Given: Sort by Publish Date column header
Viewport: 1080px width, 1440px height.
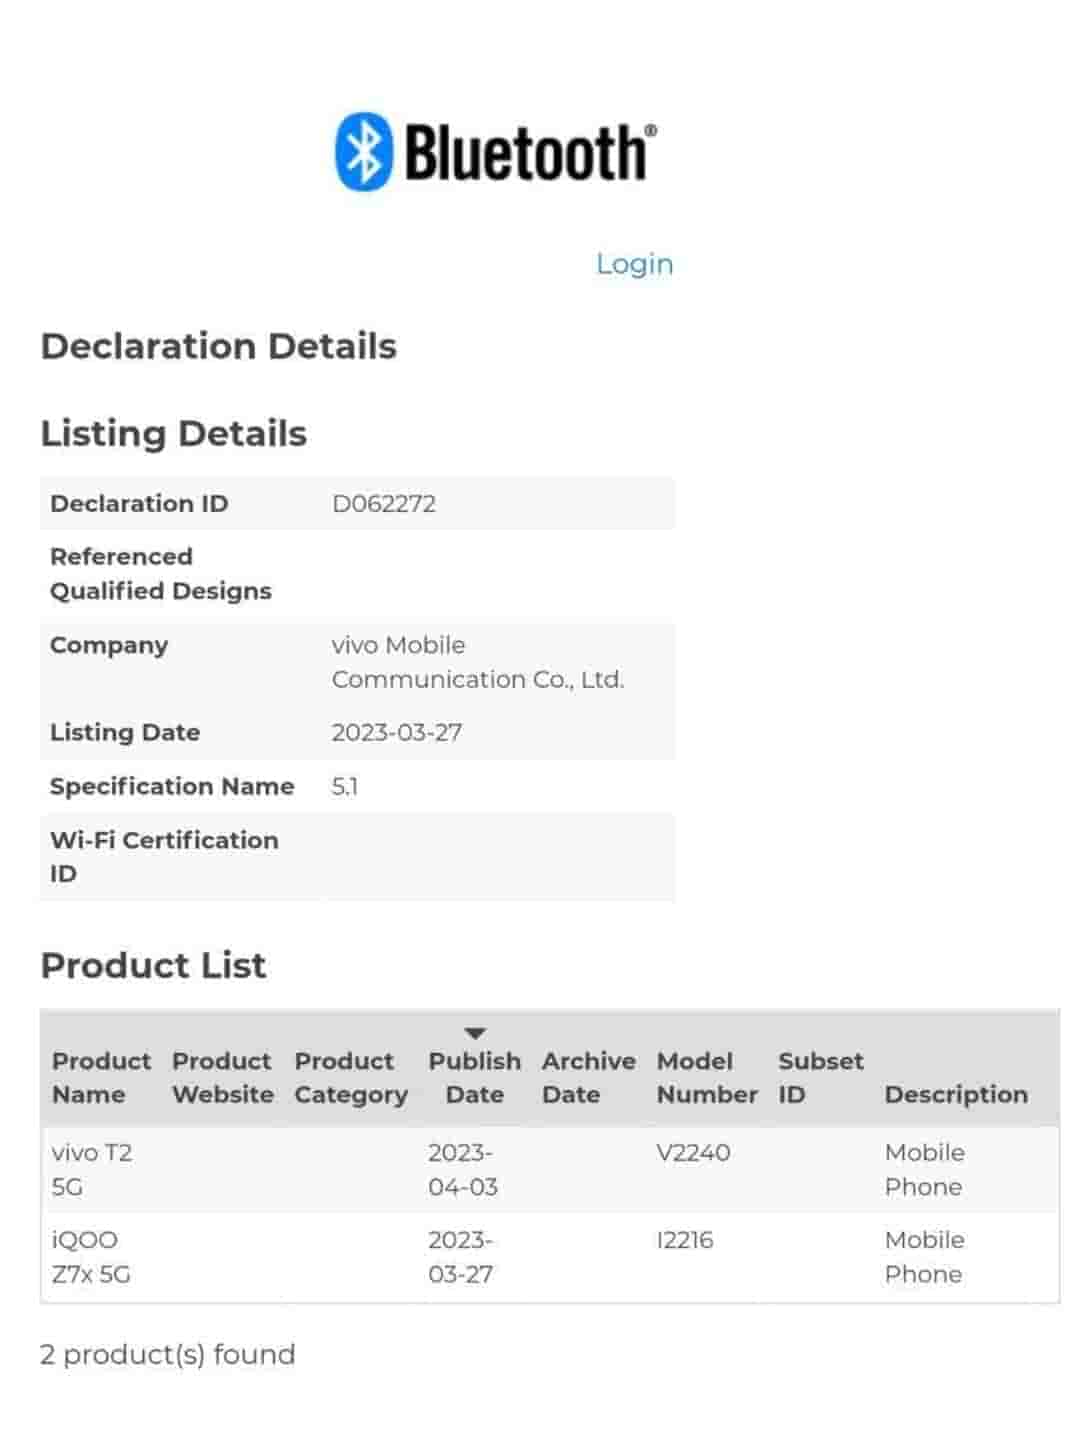Looking at the screenshot, I should click(x=474, y=1078).
